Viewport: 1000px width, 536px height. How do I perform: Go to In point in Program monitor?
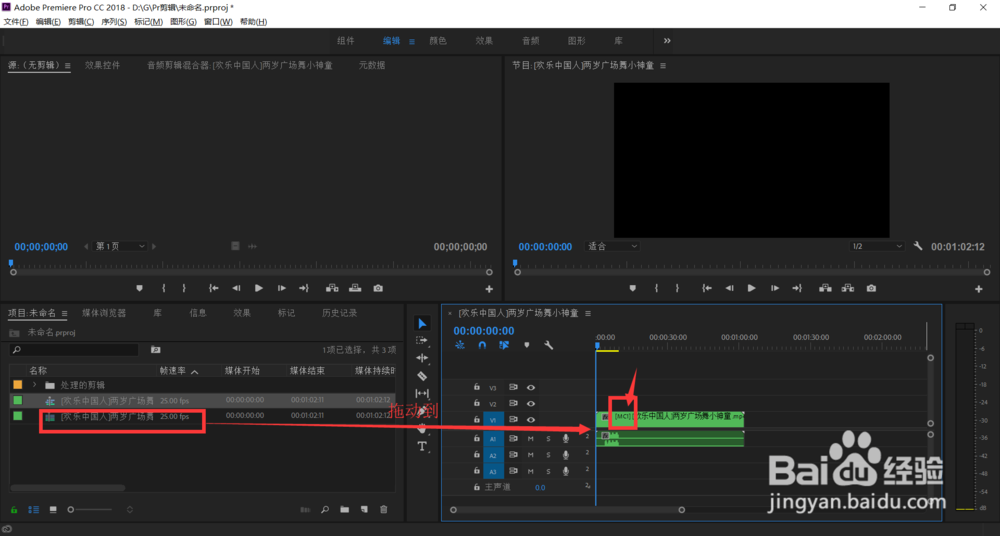707,288
